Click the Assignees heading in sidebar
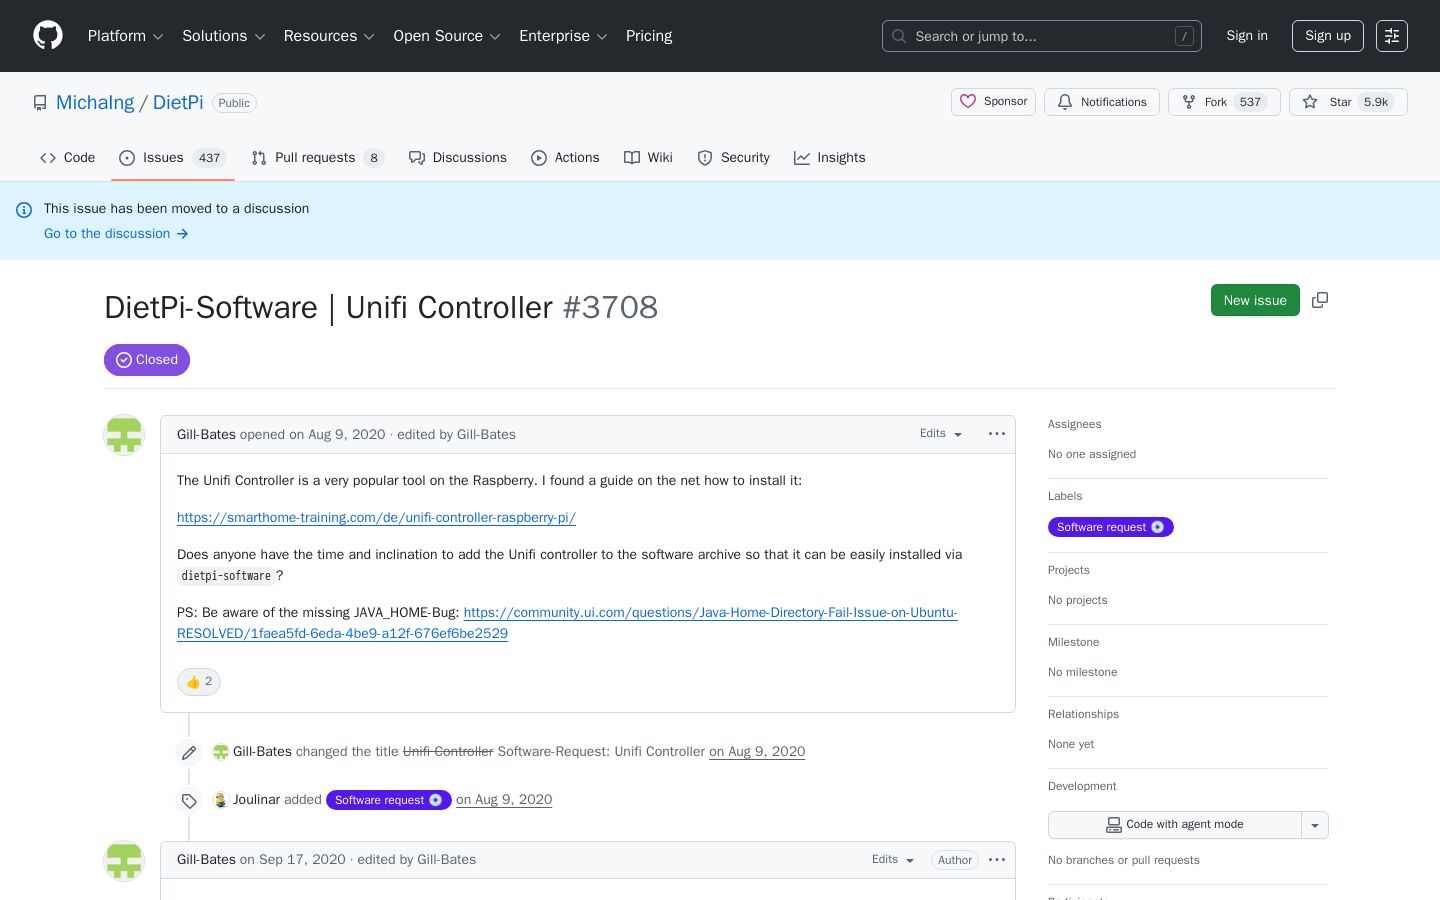This screenshot has width=1440, height=900. tap(1075, 424)
